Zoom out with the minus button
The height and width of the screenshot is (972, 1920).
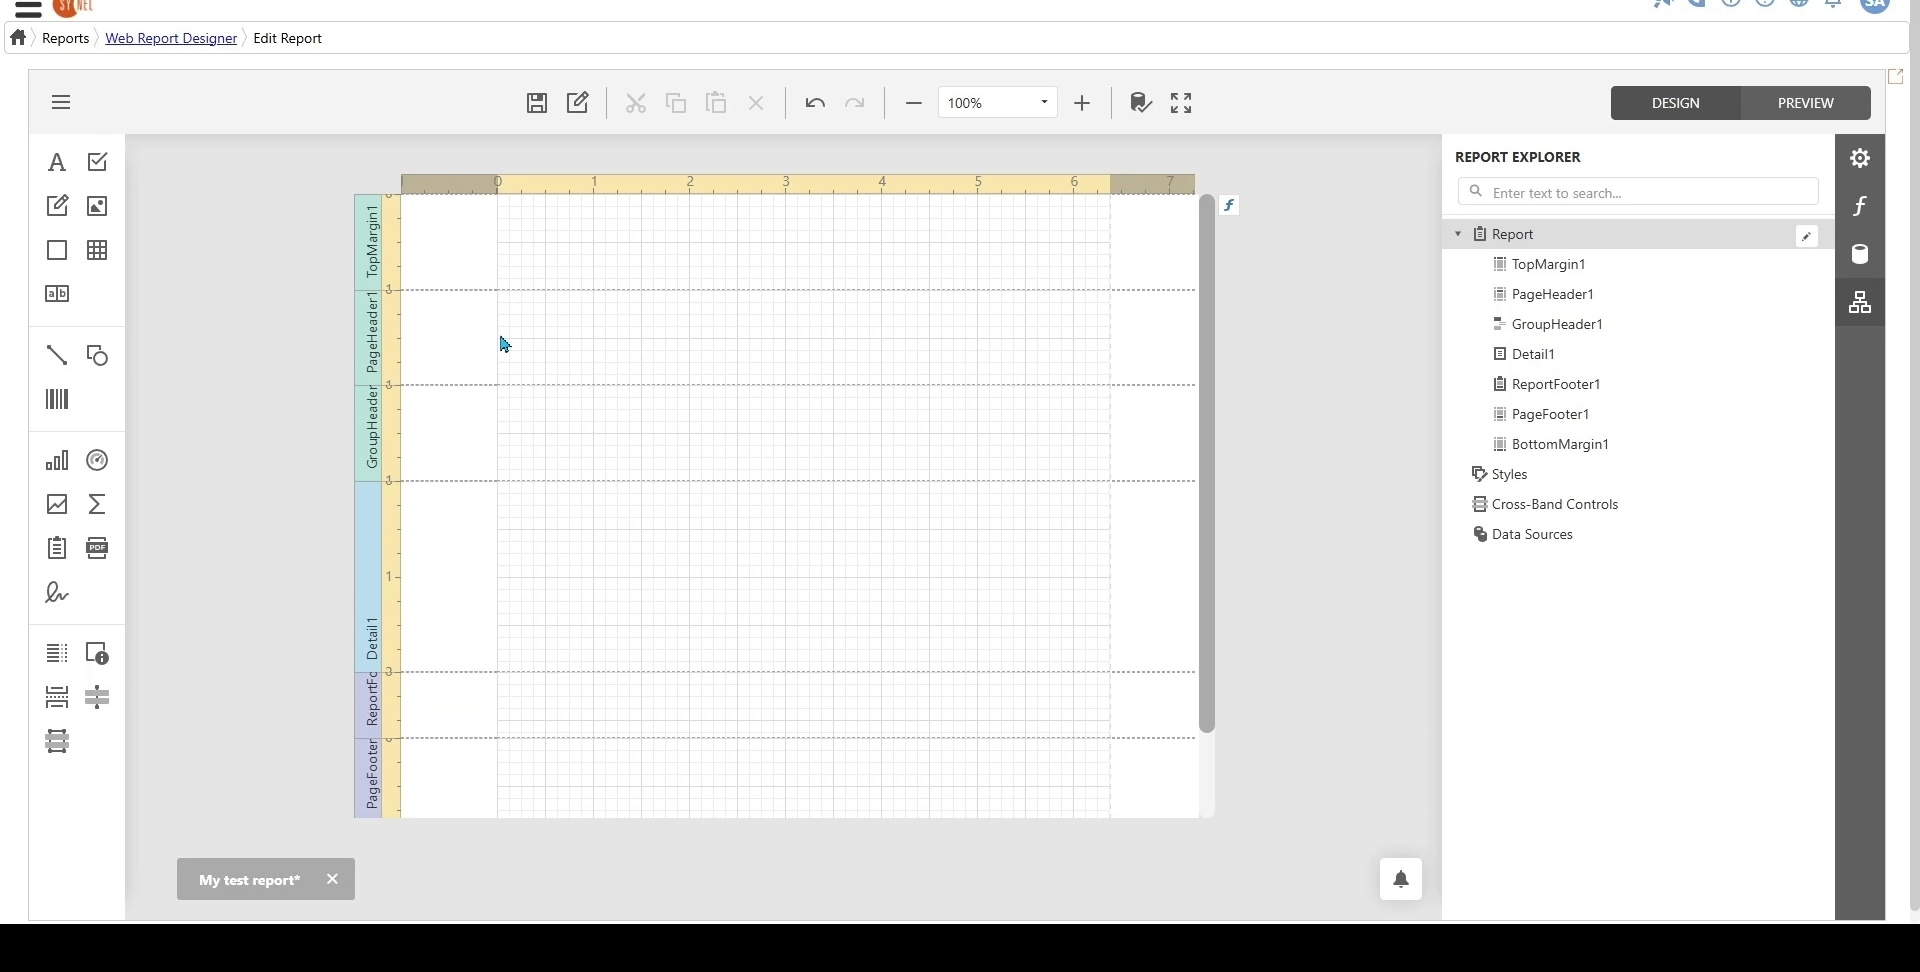coord(913,103)
